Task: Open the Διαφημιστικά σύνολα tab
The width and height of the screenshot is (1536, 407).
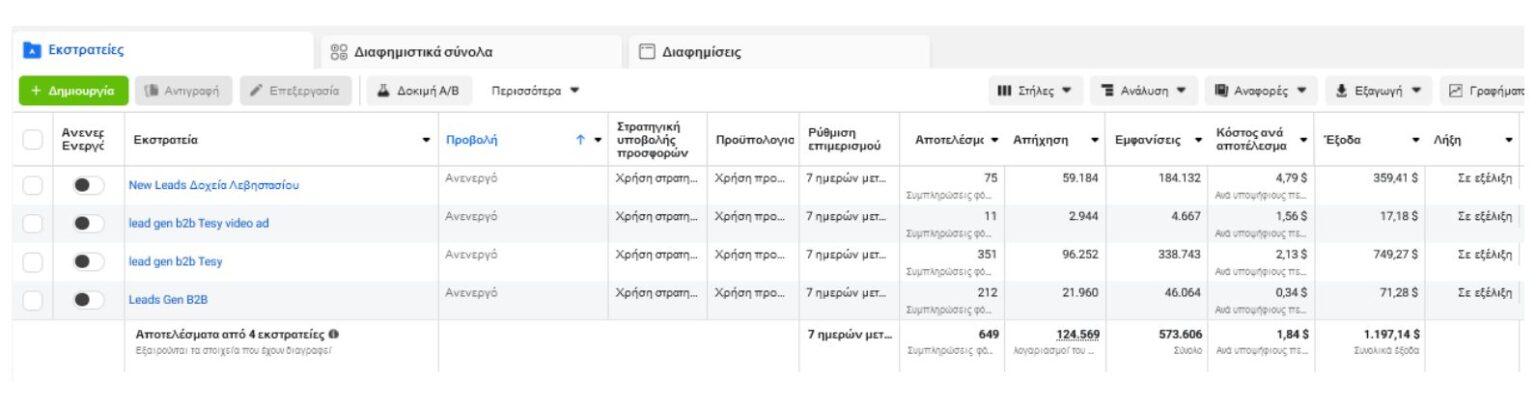Action: [x=471, y=52]
